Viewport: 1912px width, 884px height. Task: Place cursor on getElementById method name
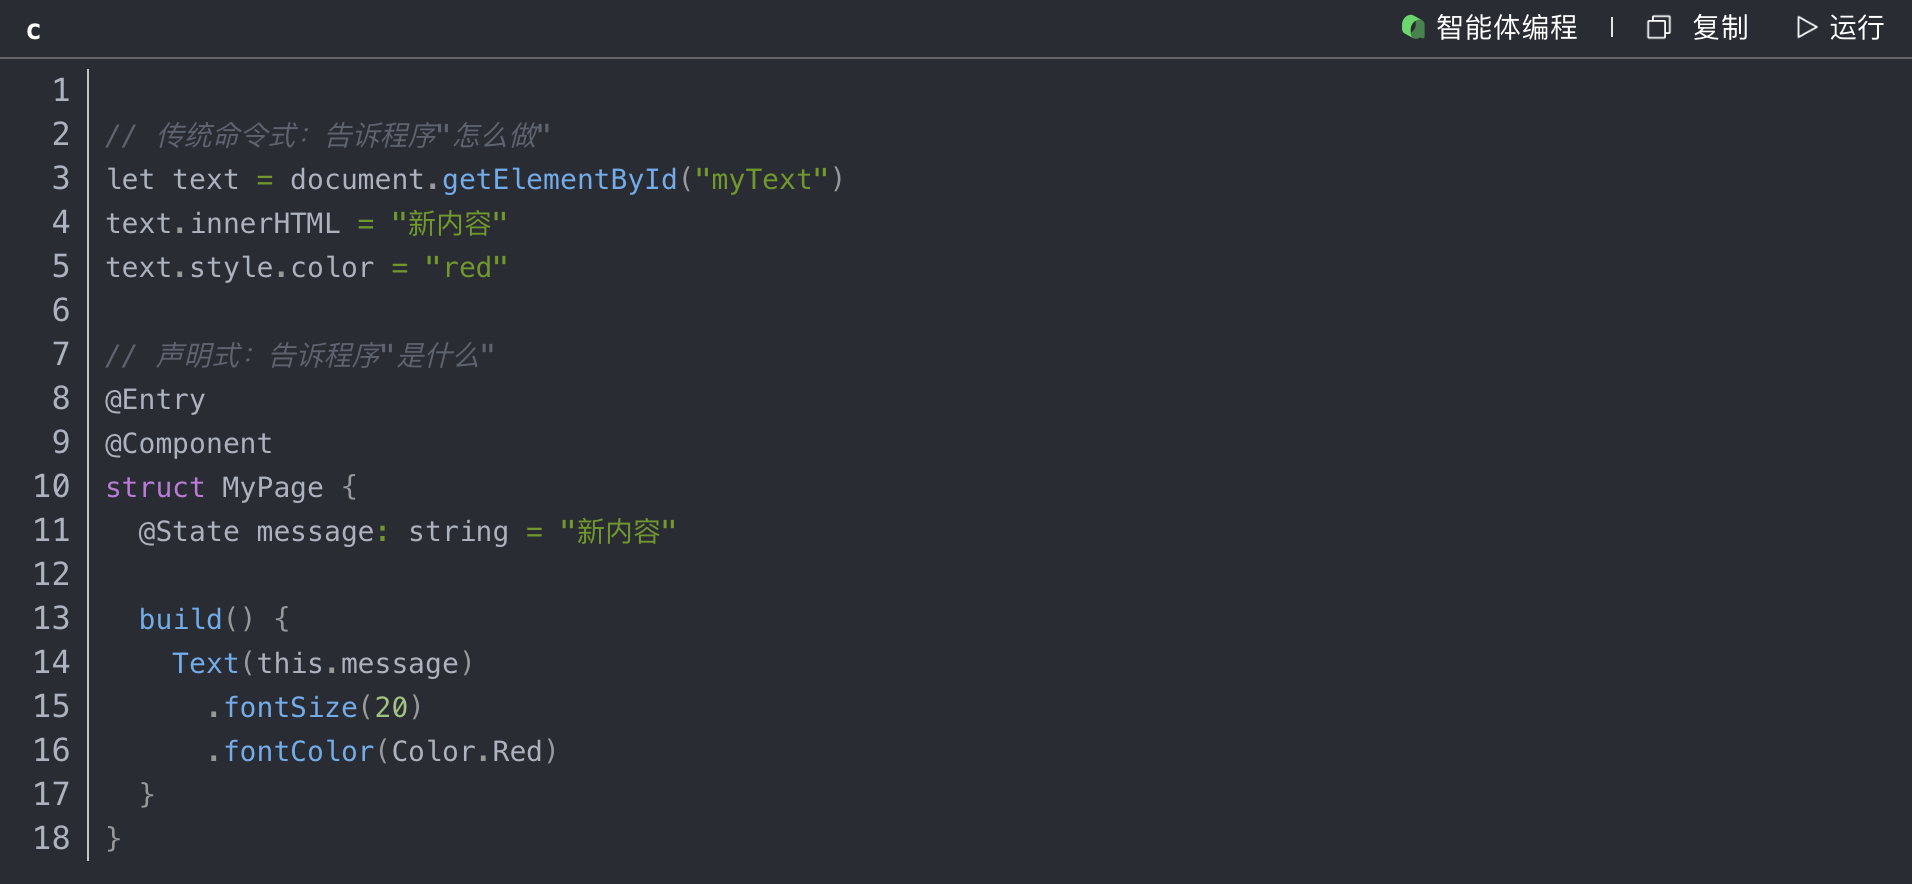pos(559,179)
